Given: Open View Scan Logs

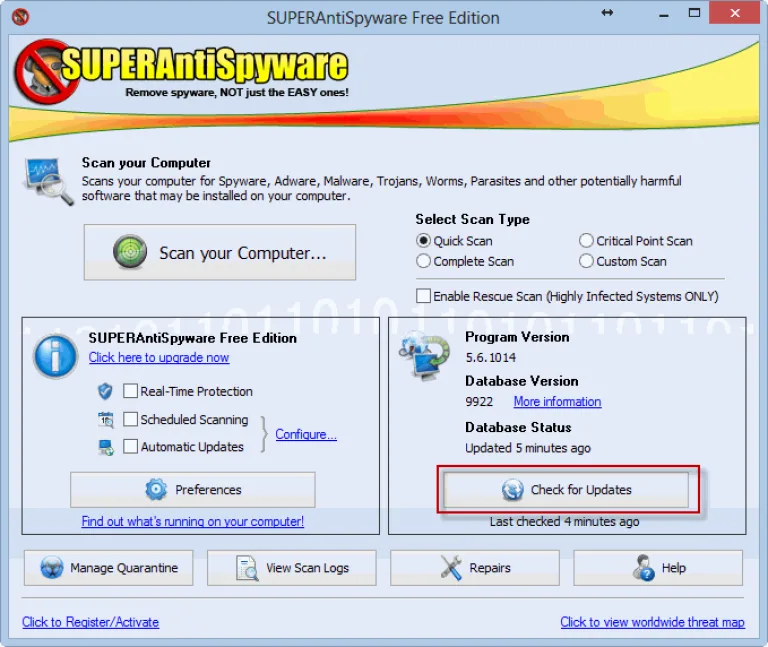Looking at the screenshot, I should tap(291, 568).
